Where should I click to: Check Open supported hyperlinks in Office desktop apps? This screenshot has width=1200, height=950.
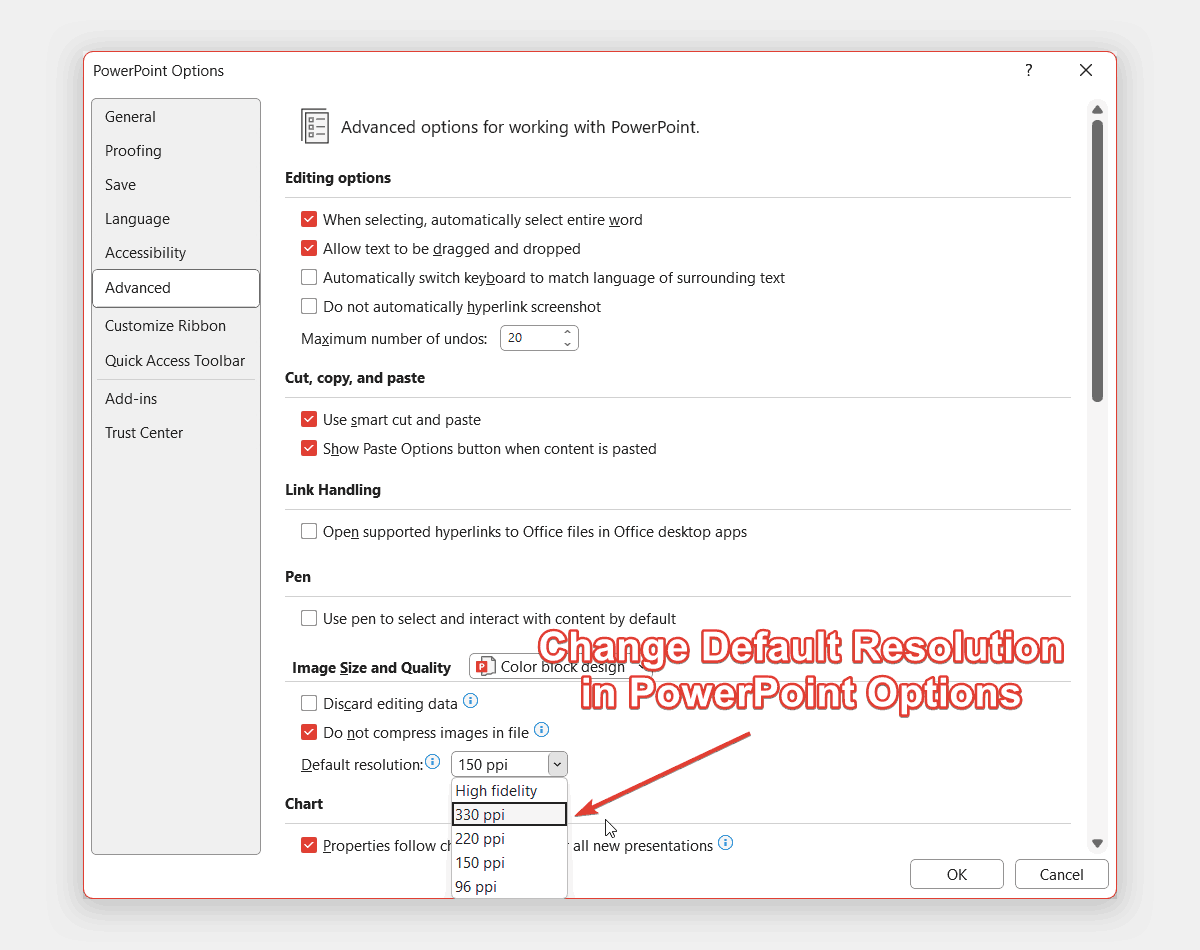click(x=309, y=531)
